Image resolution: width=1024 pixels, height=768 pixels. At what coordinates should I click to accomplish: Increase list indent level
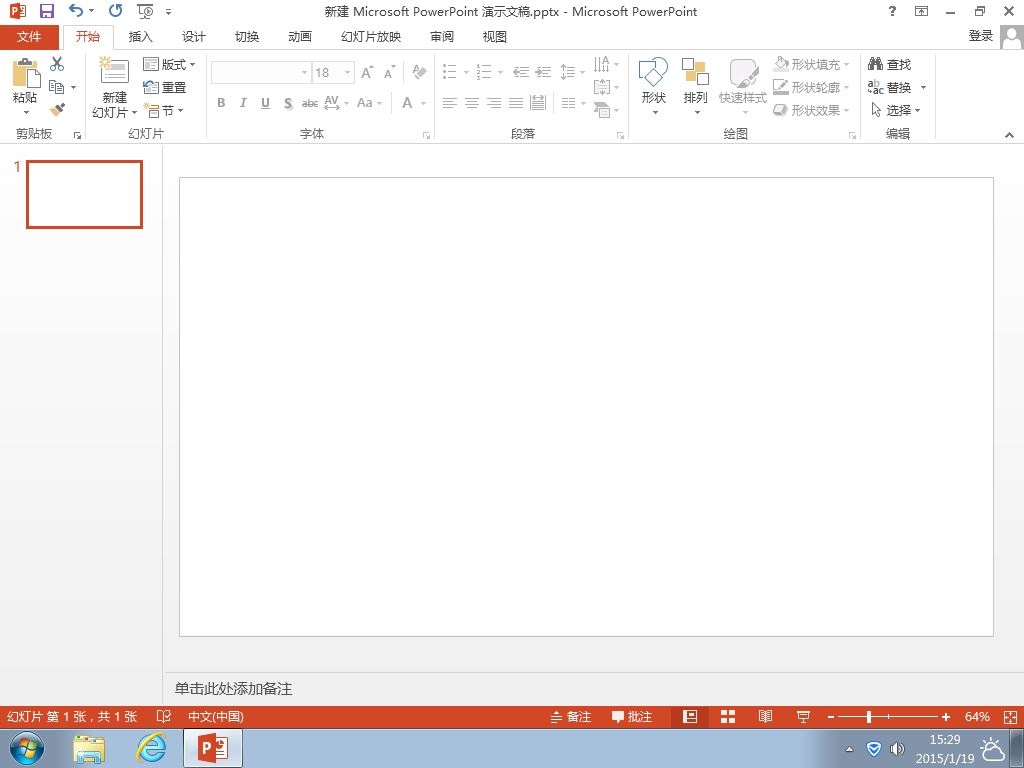[543, 72]
